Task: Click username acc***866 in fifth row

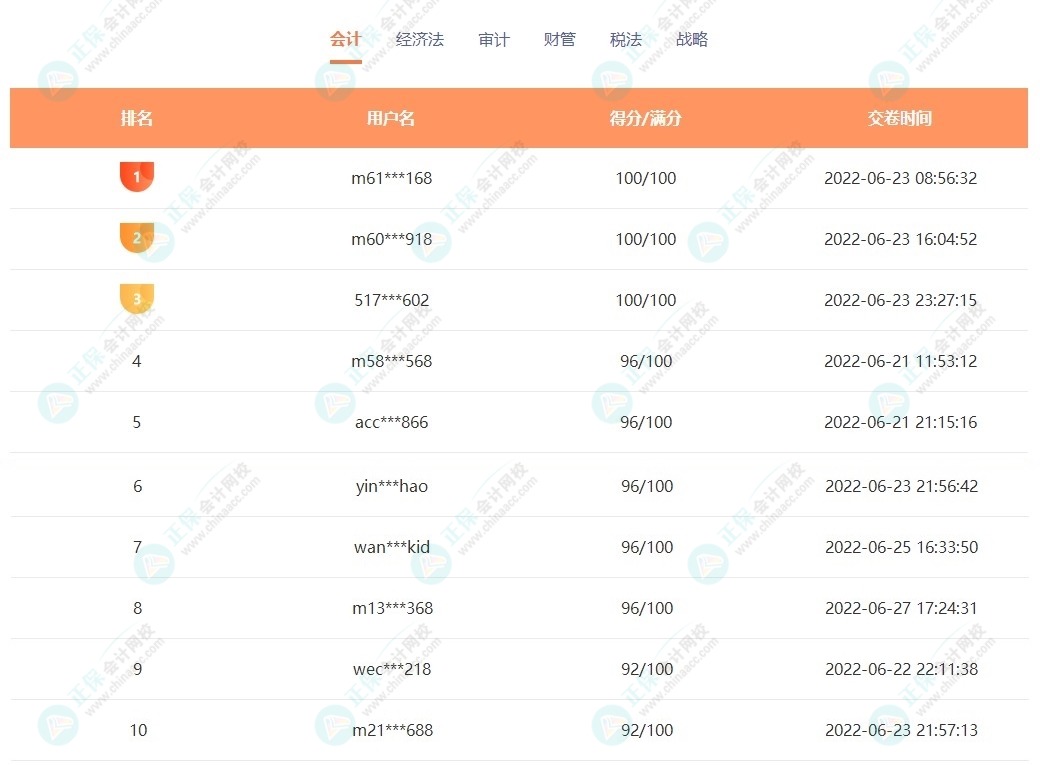Action: (391, 422)
